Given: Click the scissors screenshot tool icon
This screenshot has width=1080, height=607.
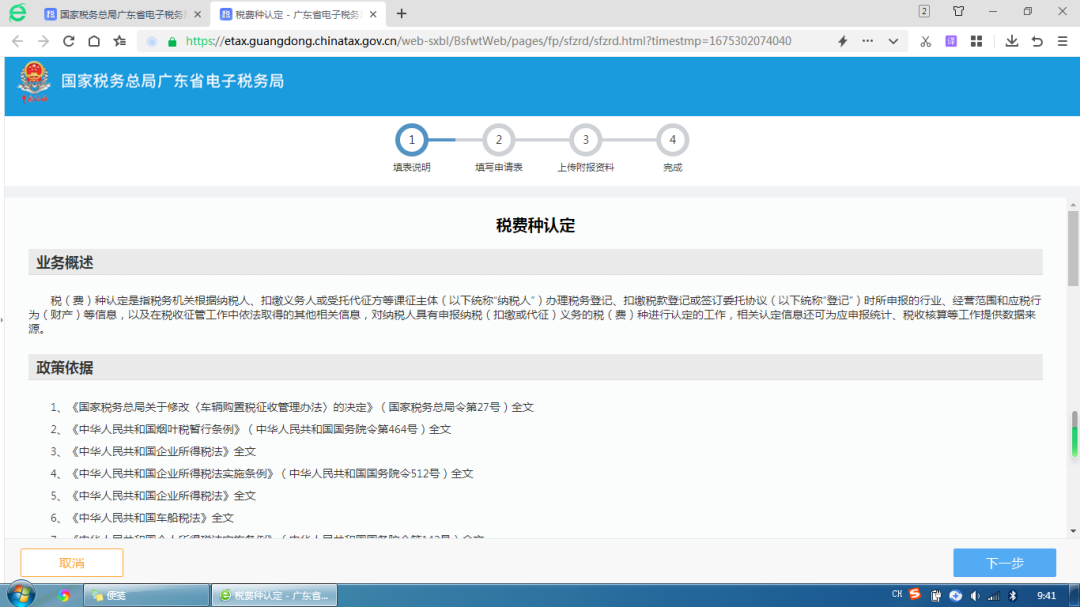Looking at the screenshot, I should (926, 41).
